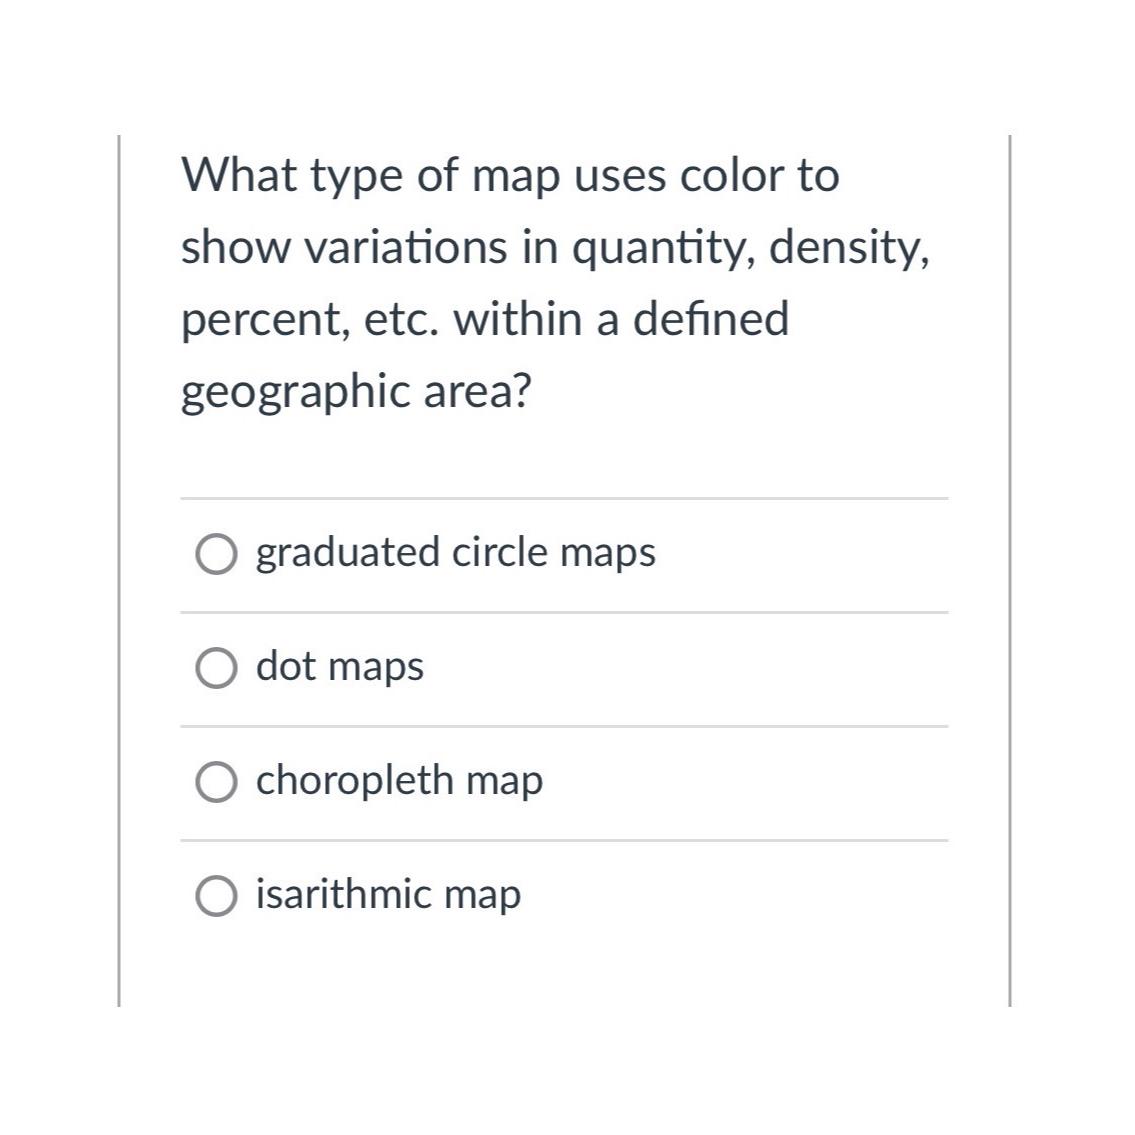The width and height of the screenshot is (1135, 1135).
Task: Click the question text about map types
Action: coord(557,282)
